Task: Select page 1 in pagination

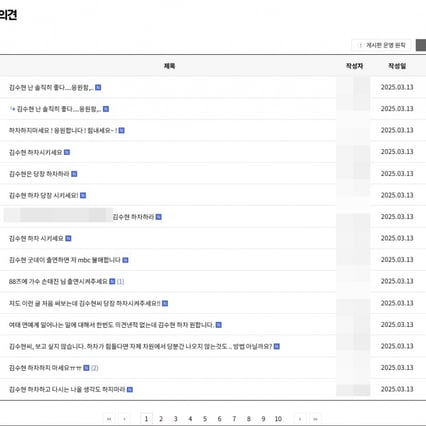Action: click(146, 419)
